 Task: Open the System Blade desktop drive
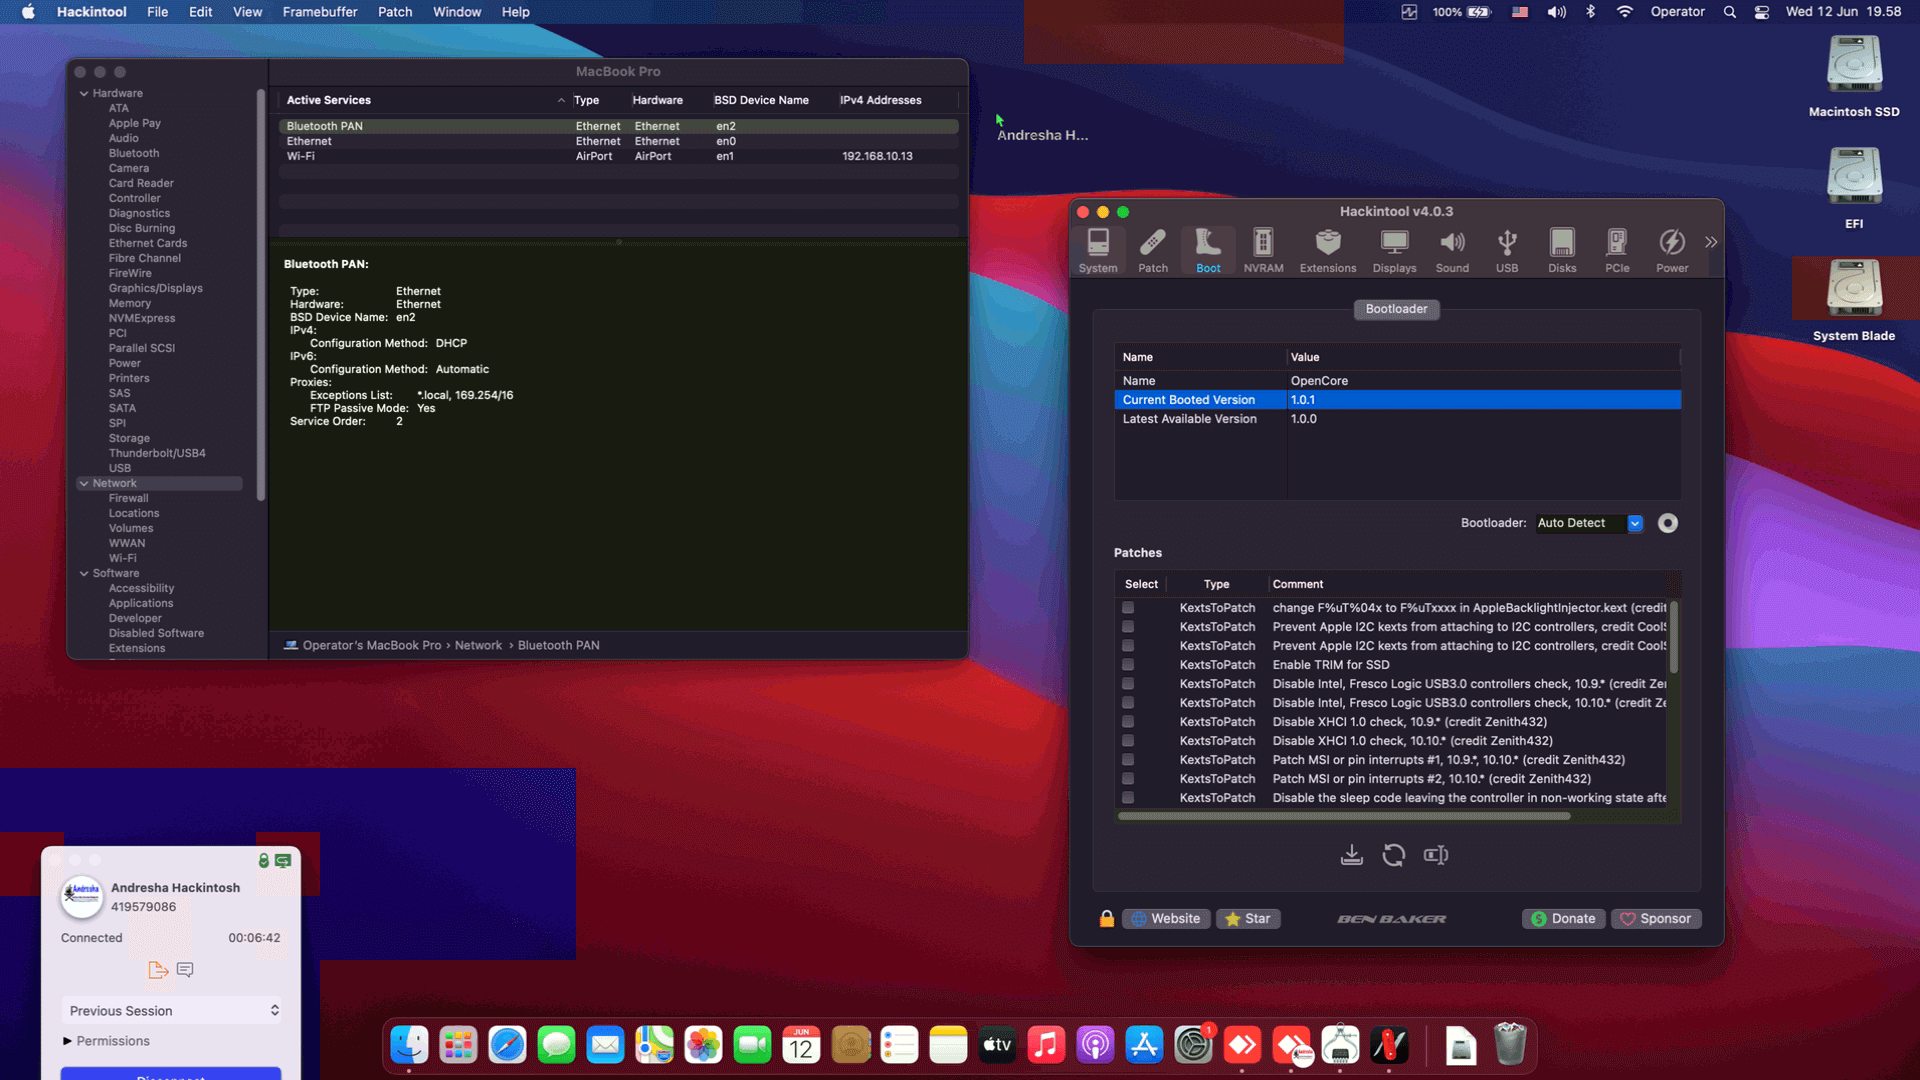click(1854, 300)
